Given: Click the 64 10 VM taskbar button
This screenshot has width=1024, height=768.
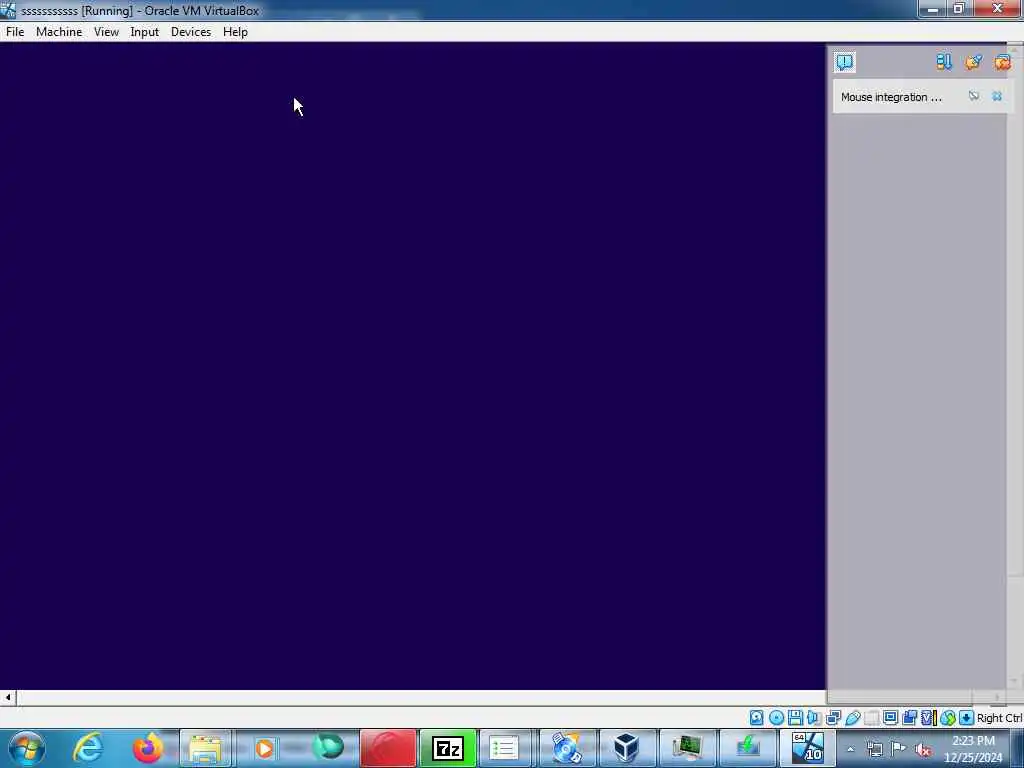Looking at the screenshot, I should pos(807,748).
